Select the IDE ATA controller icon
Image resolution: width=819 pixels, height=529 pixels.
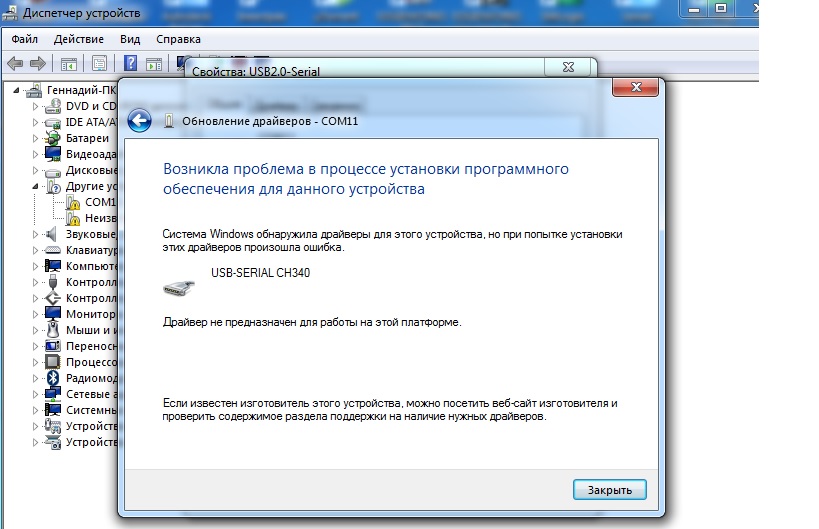tap(53, 122)
